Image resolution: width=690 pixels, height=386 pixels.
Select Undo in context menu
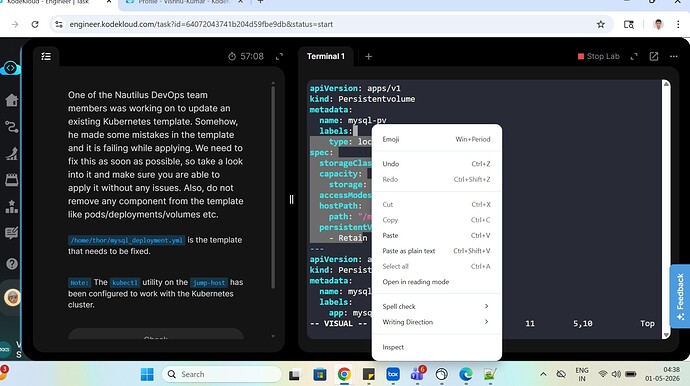pyautogui.click(x=437, y=164)
